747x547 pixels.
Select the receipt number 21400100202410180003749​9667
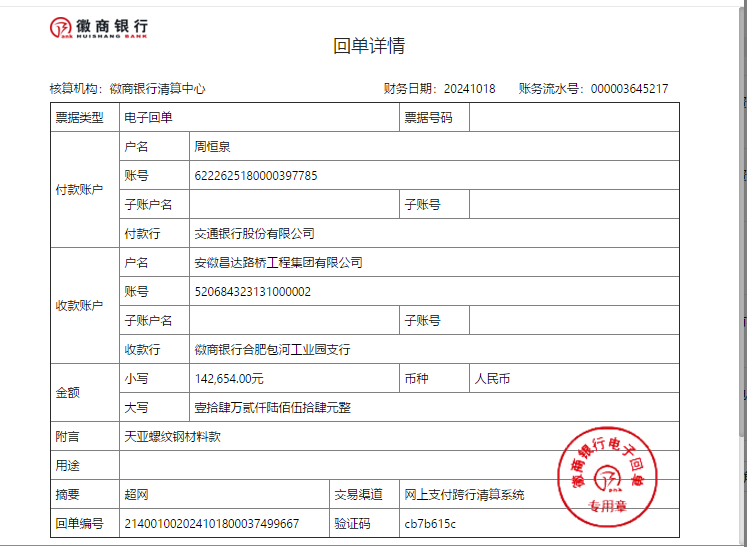tap(211, 523)
